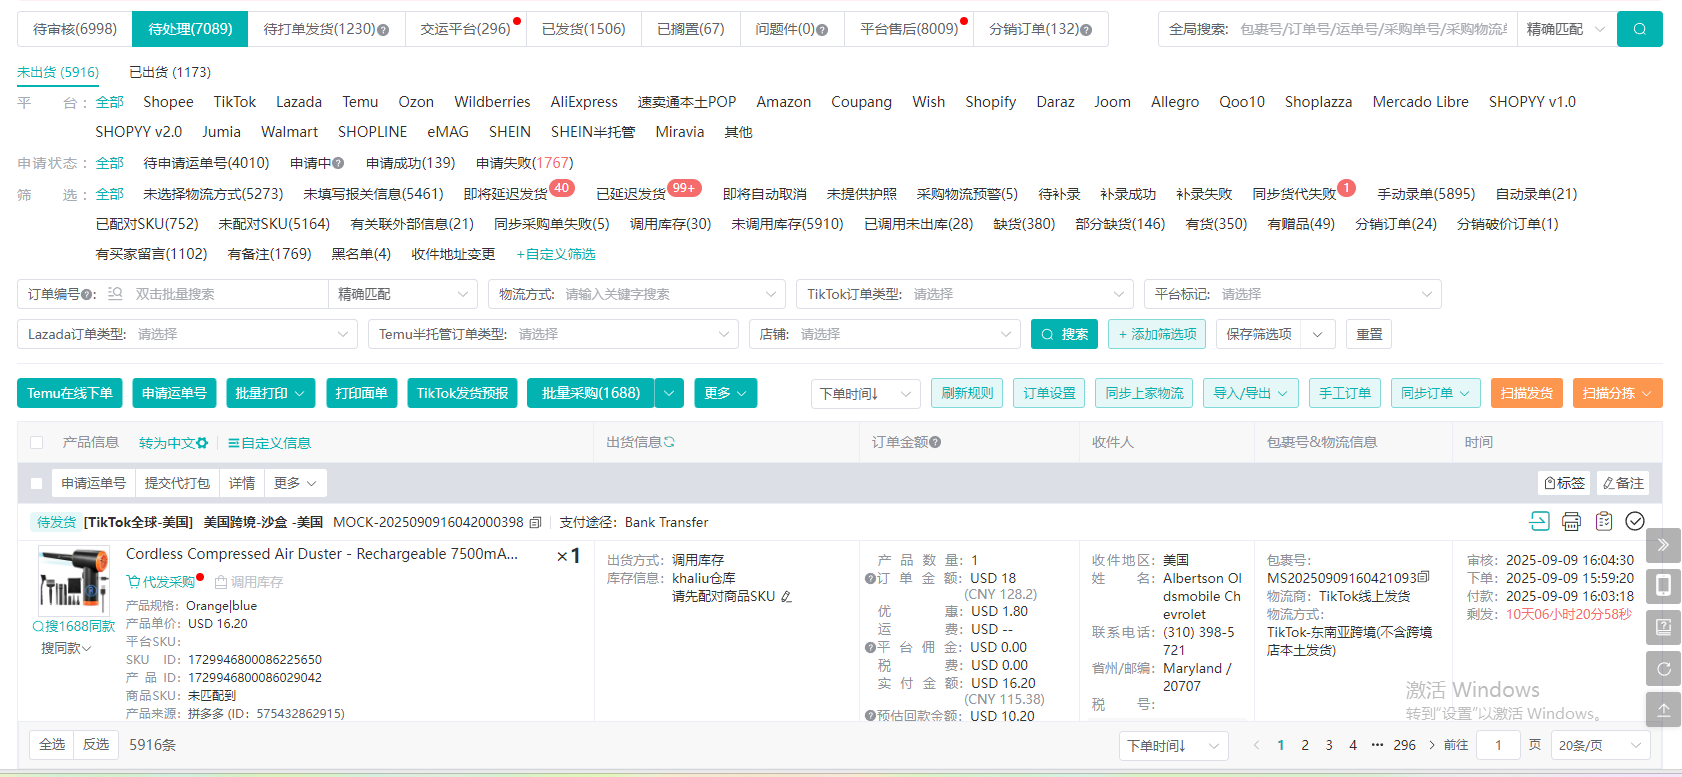
Task: Click the teal global search magnifier button
Action: [x=1639, y=29]
